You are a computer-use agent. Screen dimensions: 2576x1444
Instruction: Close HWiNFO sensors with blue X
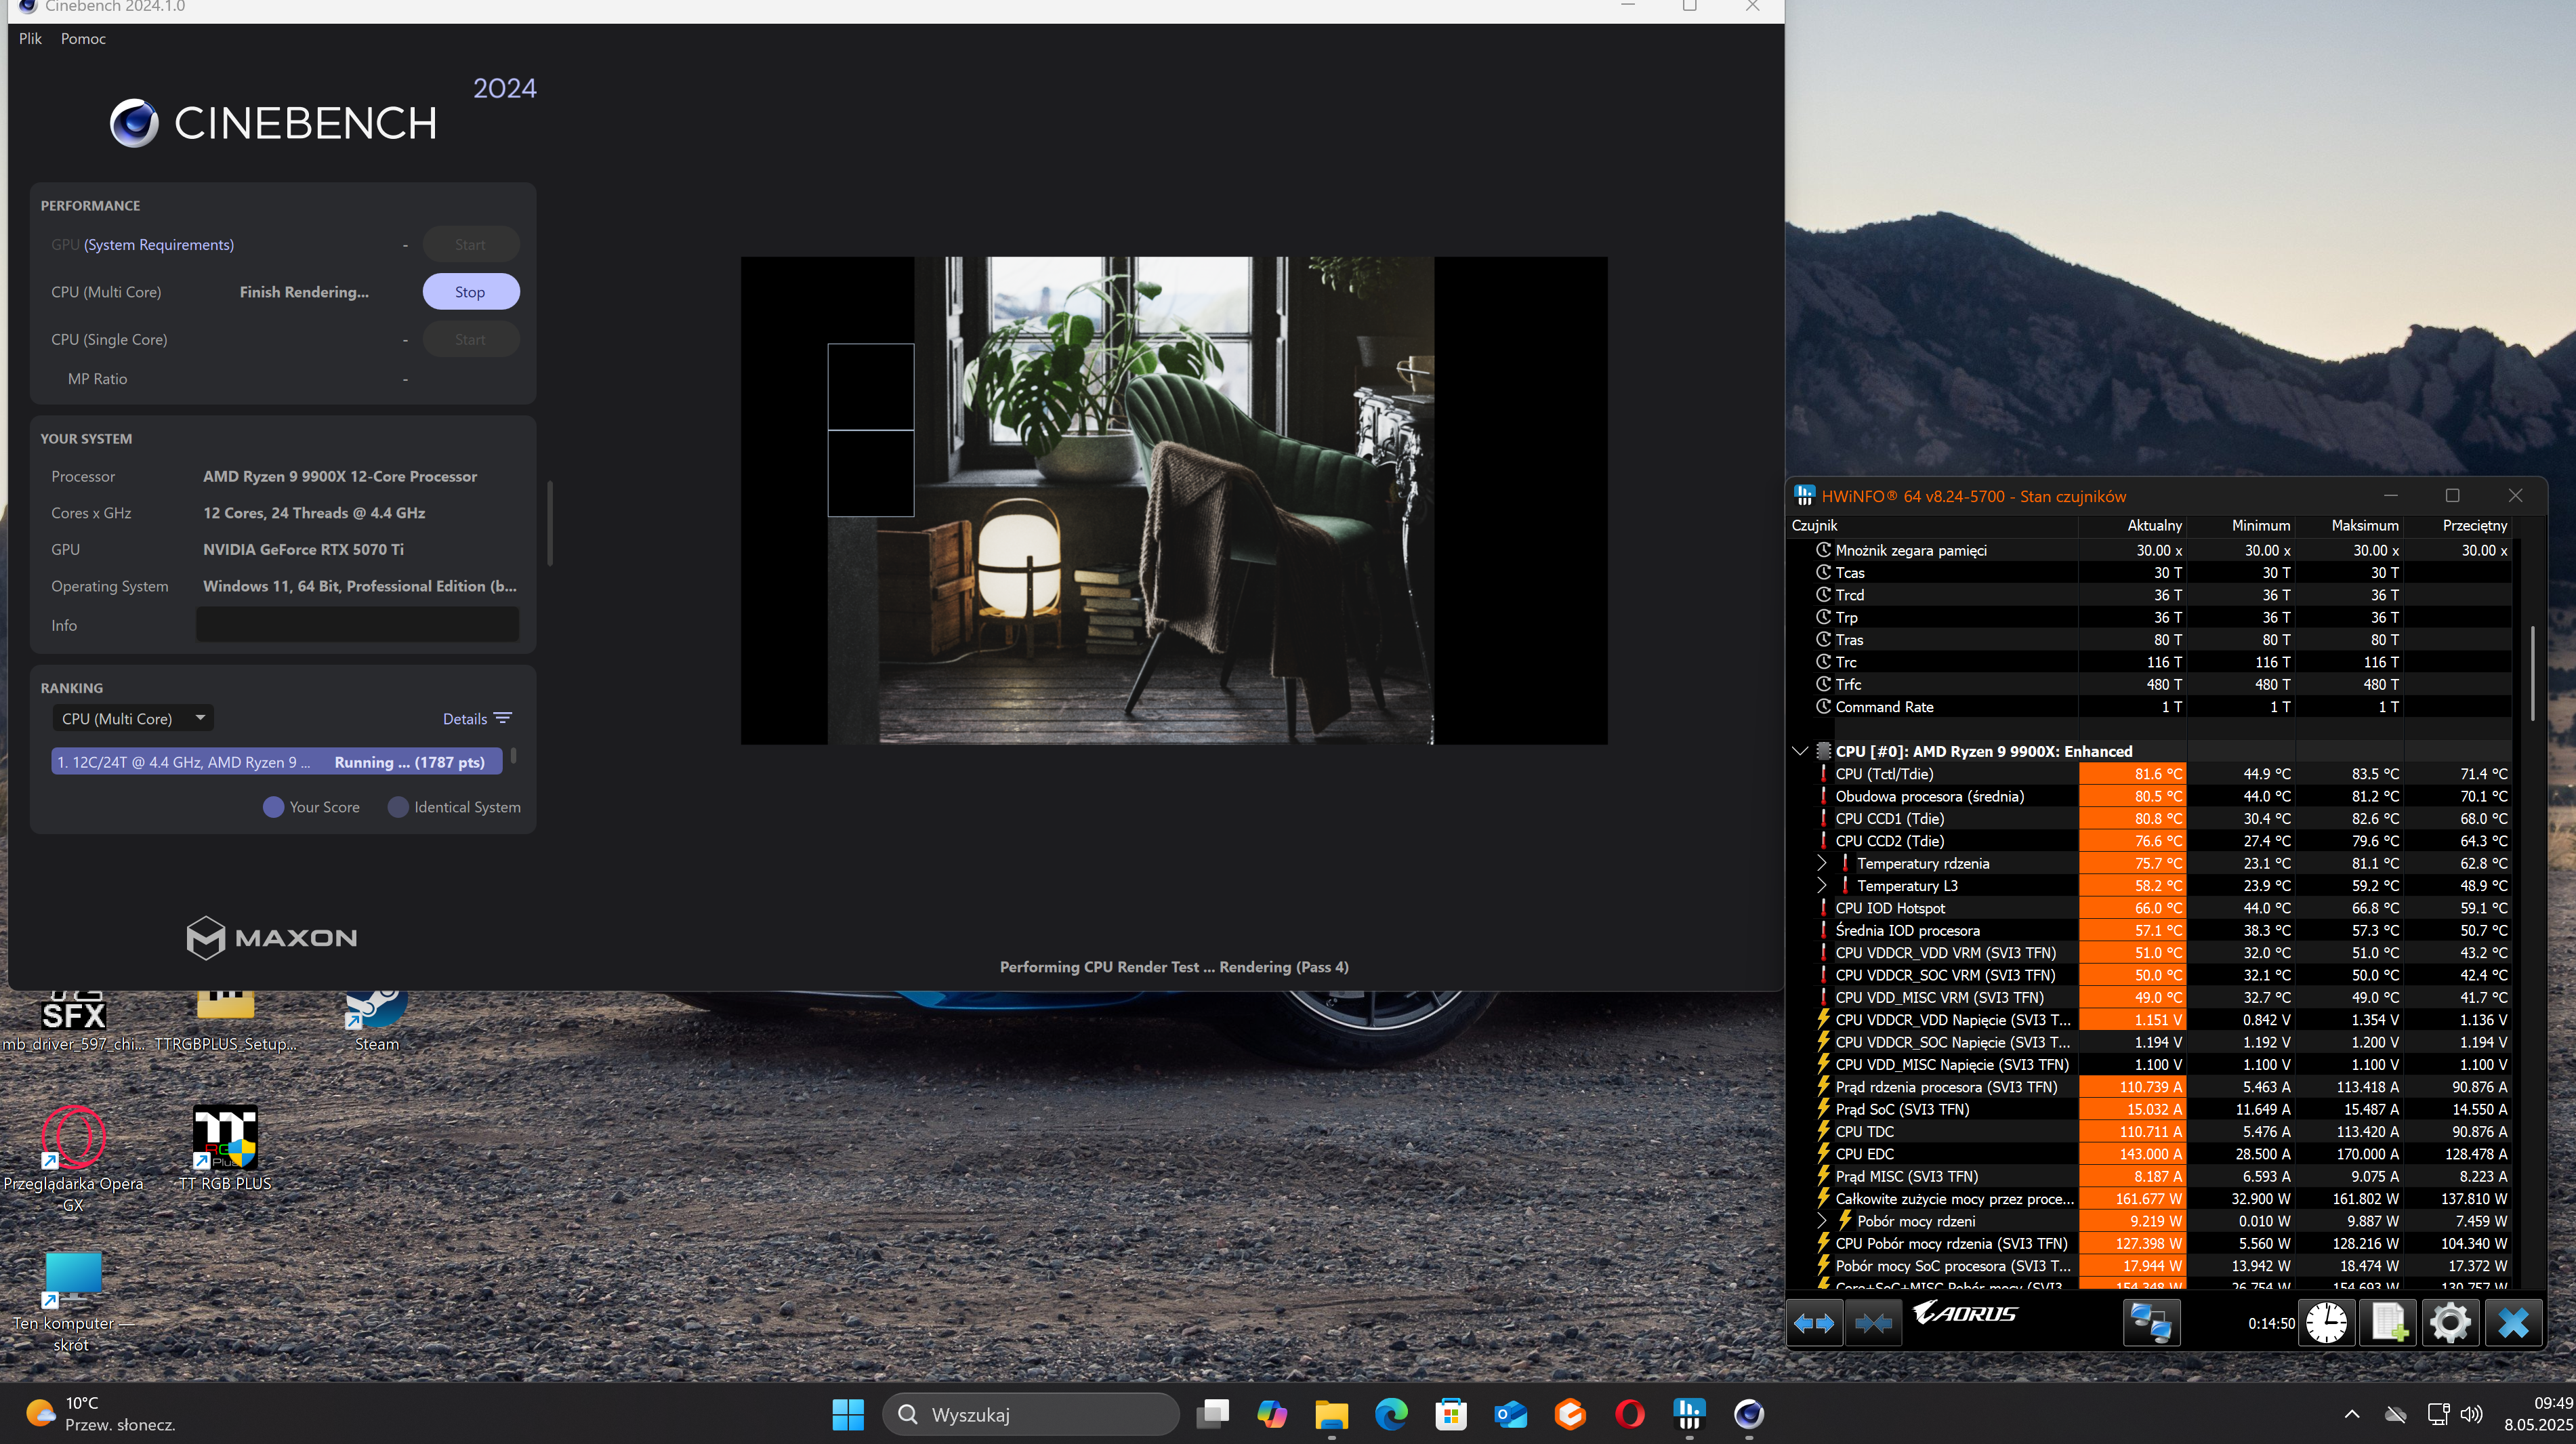[2513, 1323]
